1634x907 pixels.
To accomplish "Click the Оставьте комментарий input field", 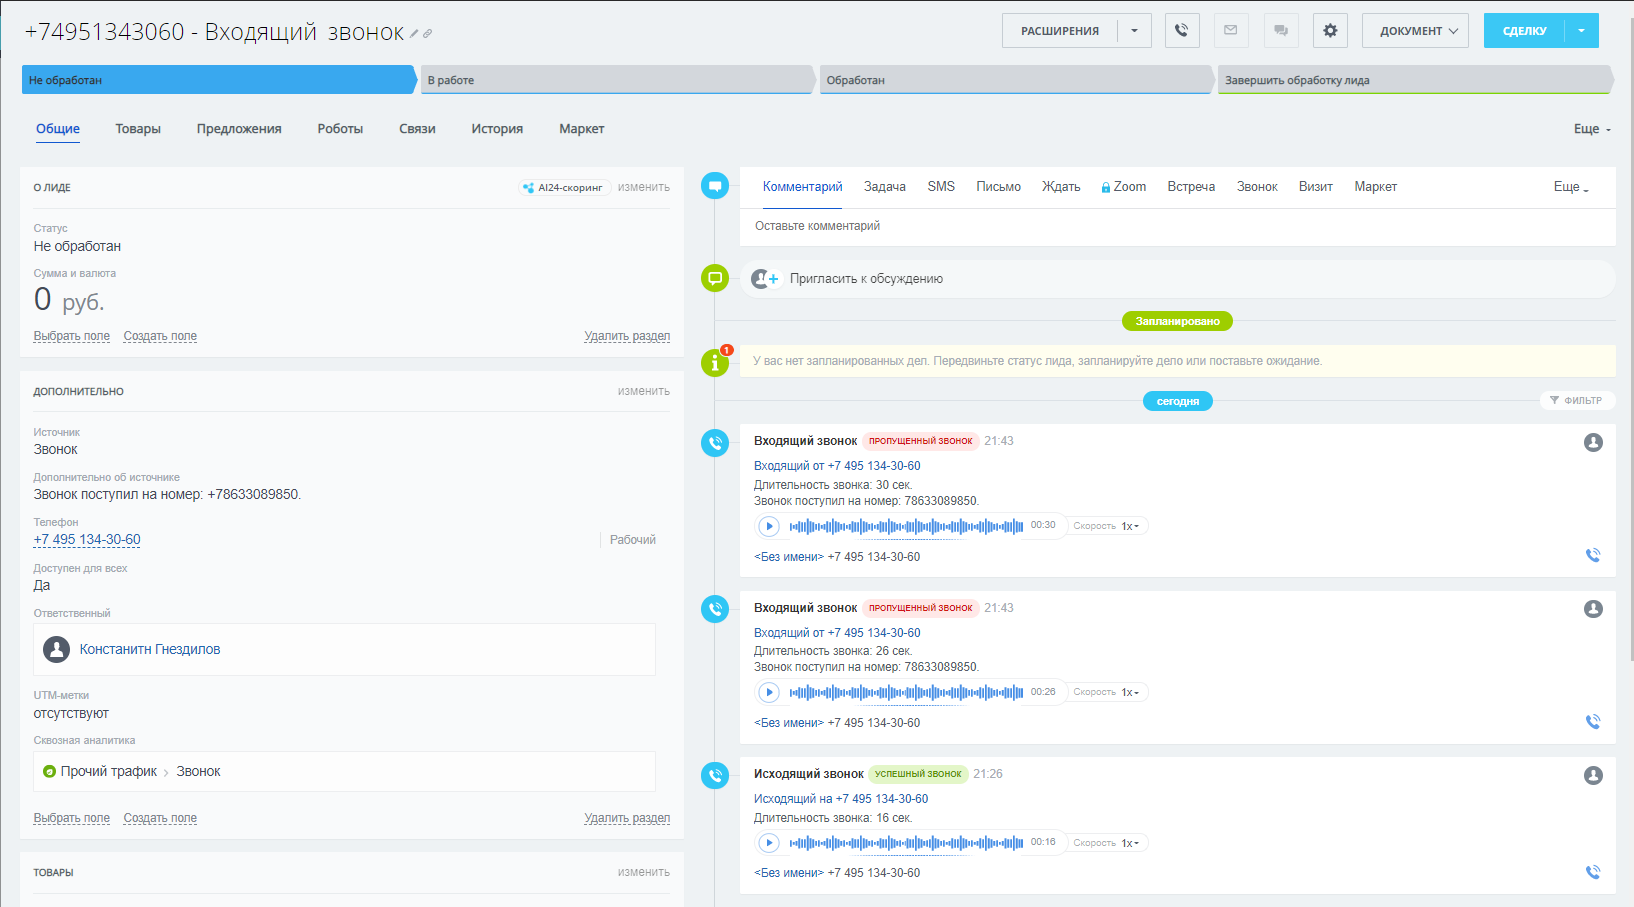I will click(x=1176, y=226).
